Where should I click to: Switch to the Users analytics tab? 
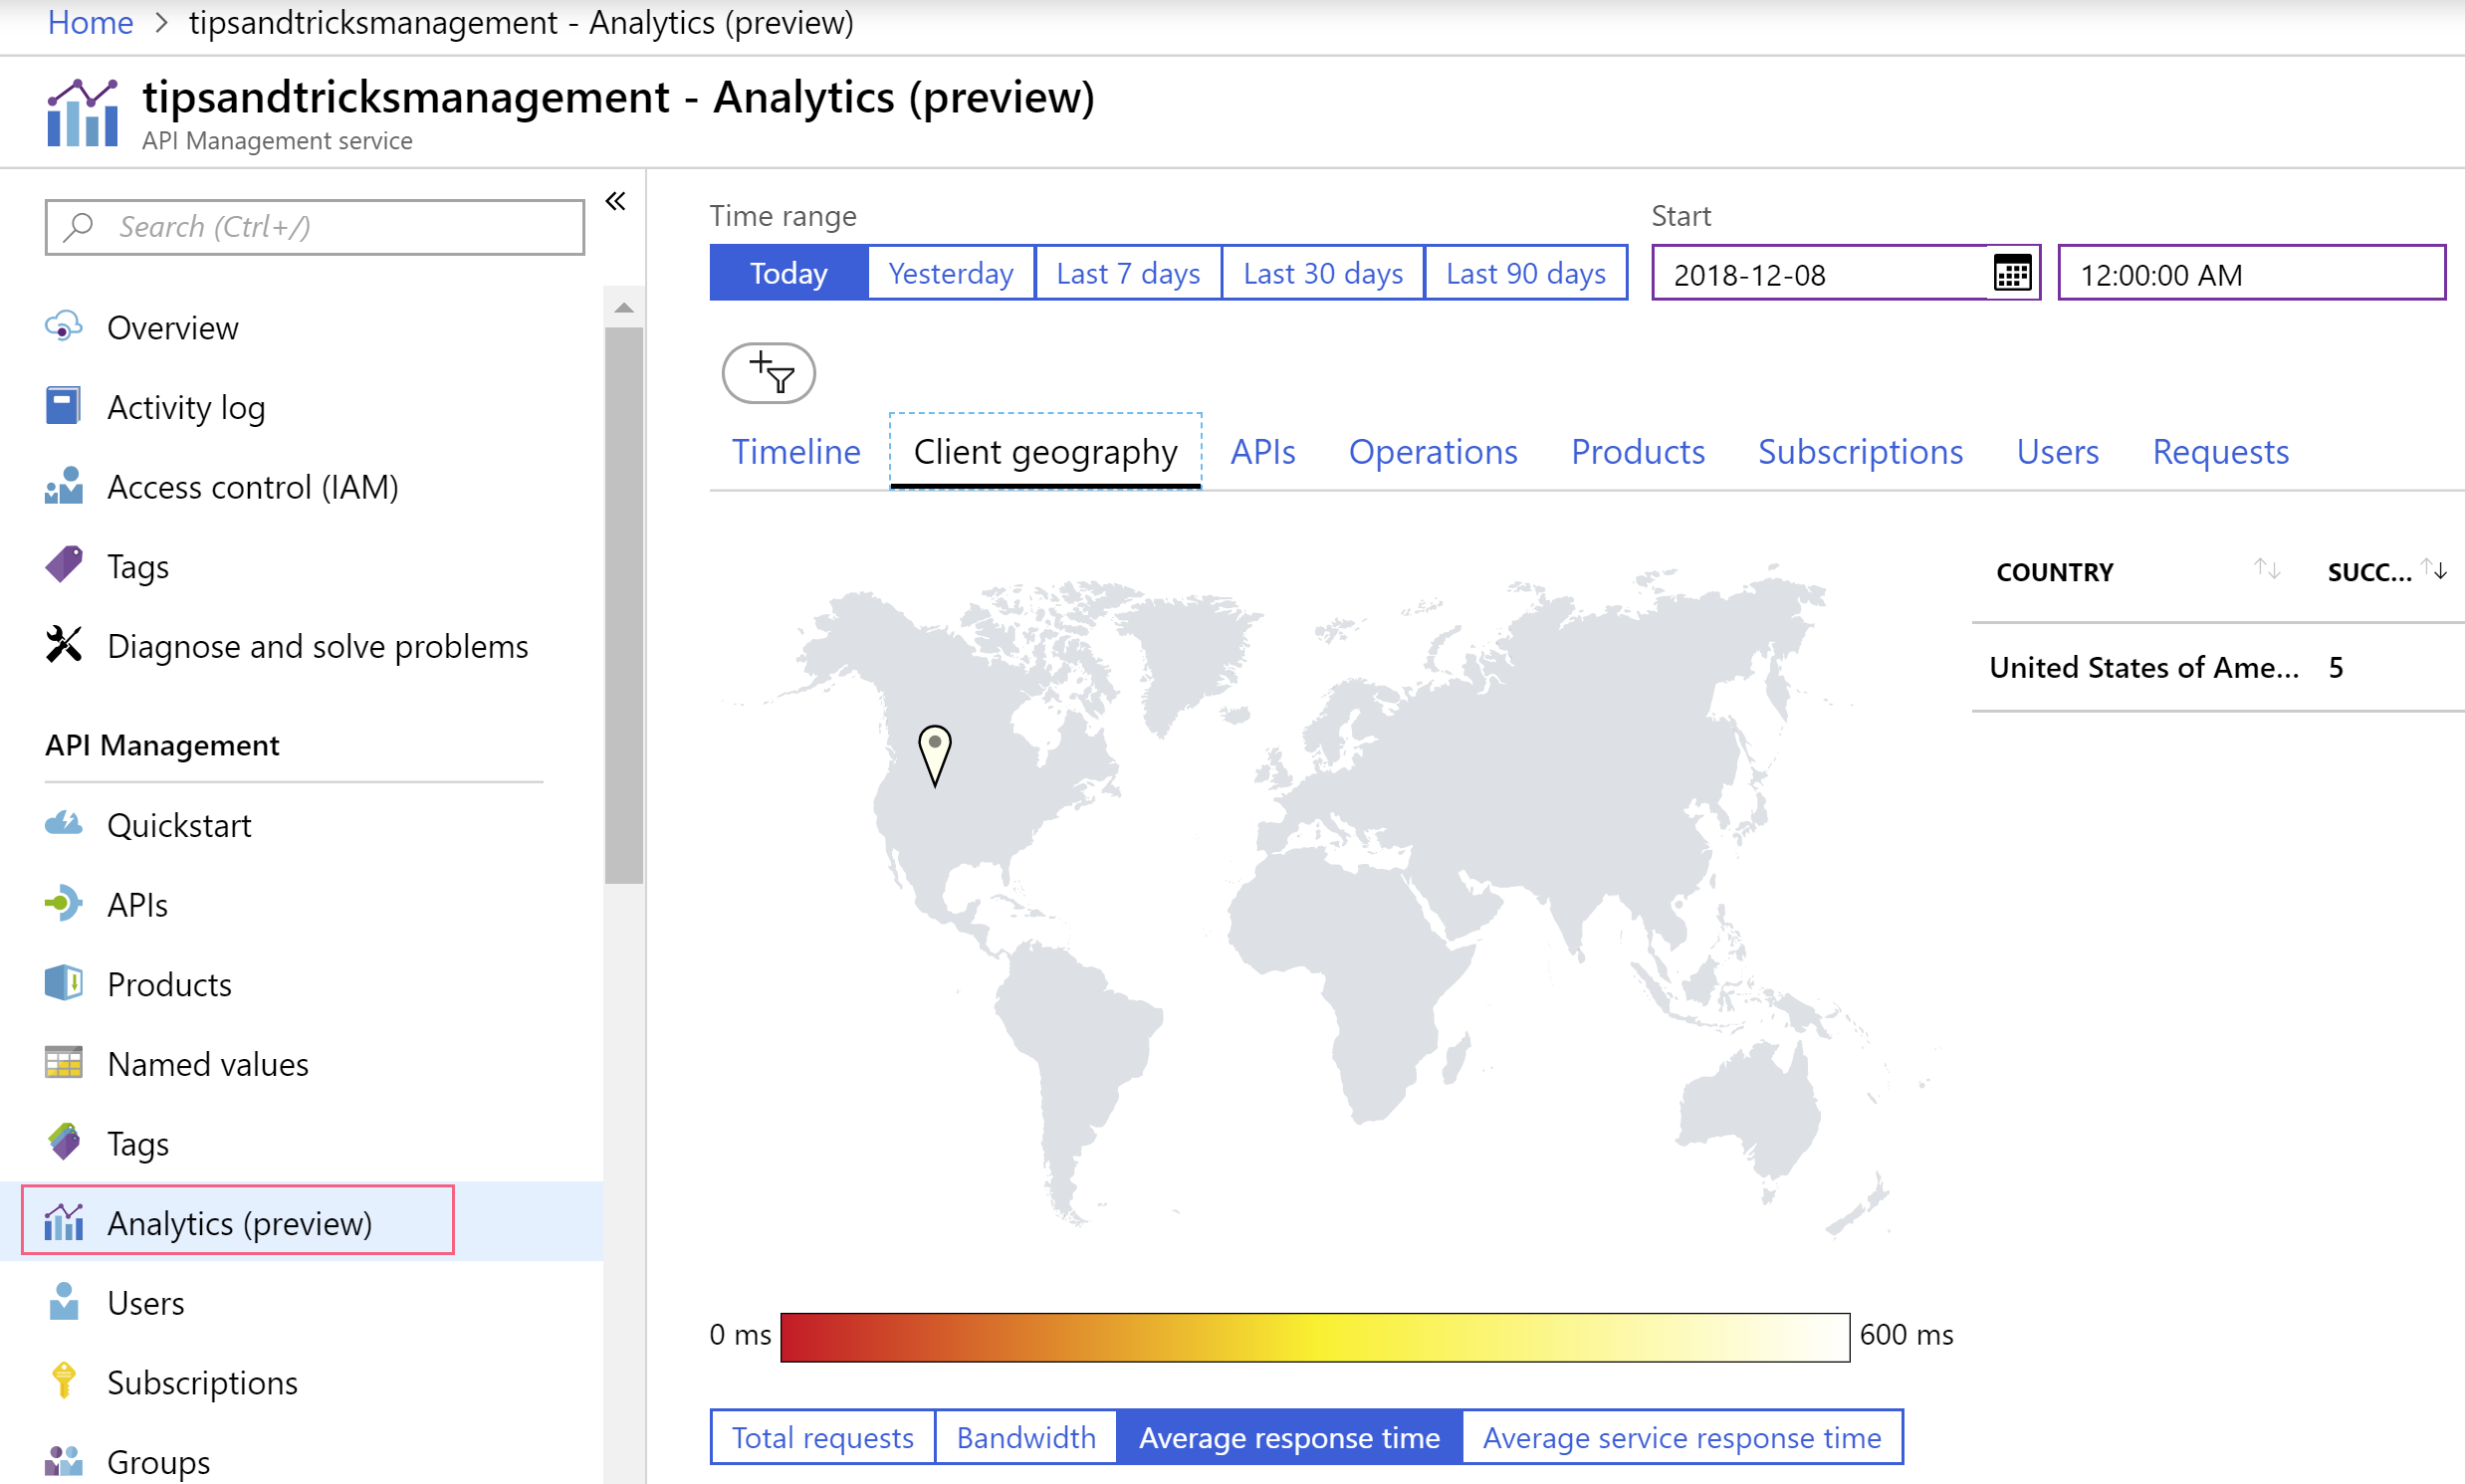pyautogui.click(x=2058, y=452)
